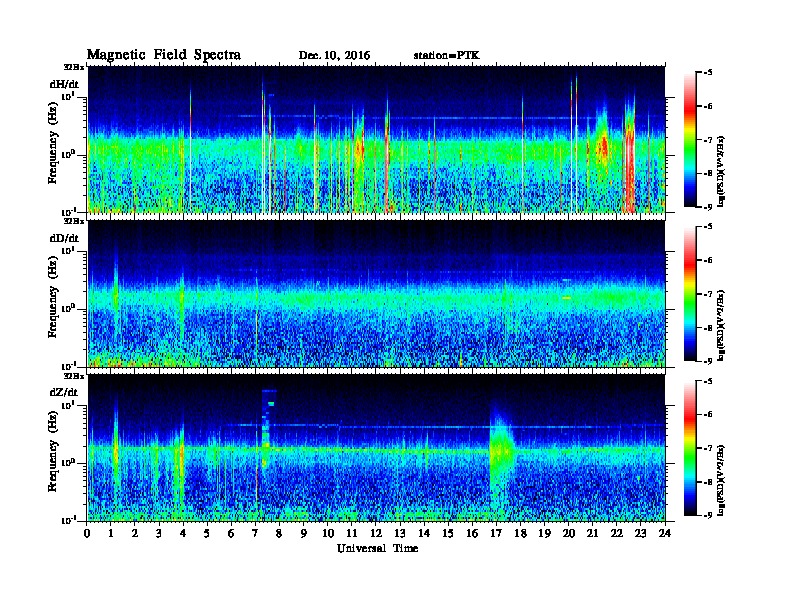The height and width of the screenshot is (612, 792).
Task: Click hour "2" on Universal Time axis
Action: [x=135, y=533]
